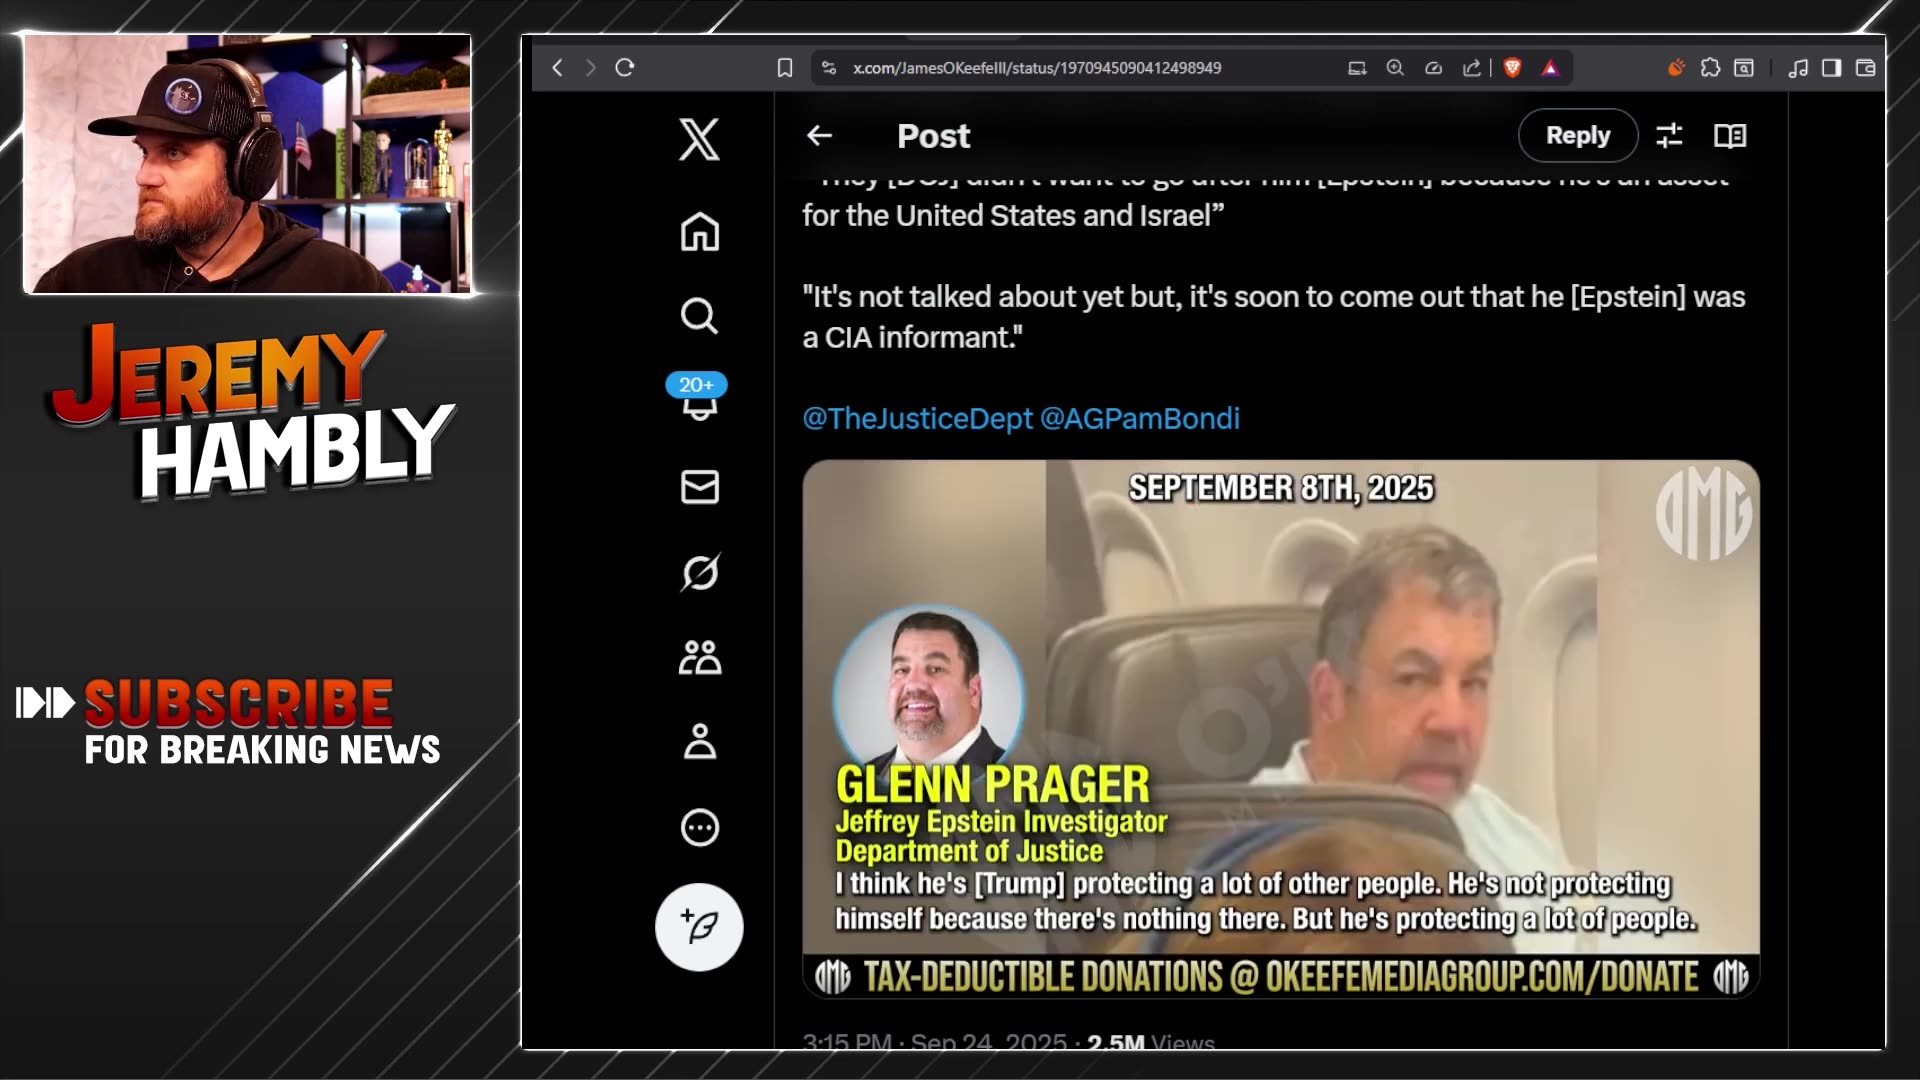
Task: Toggle the browser sidebar panel
Action: [x=1831, y=68]
